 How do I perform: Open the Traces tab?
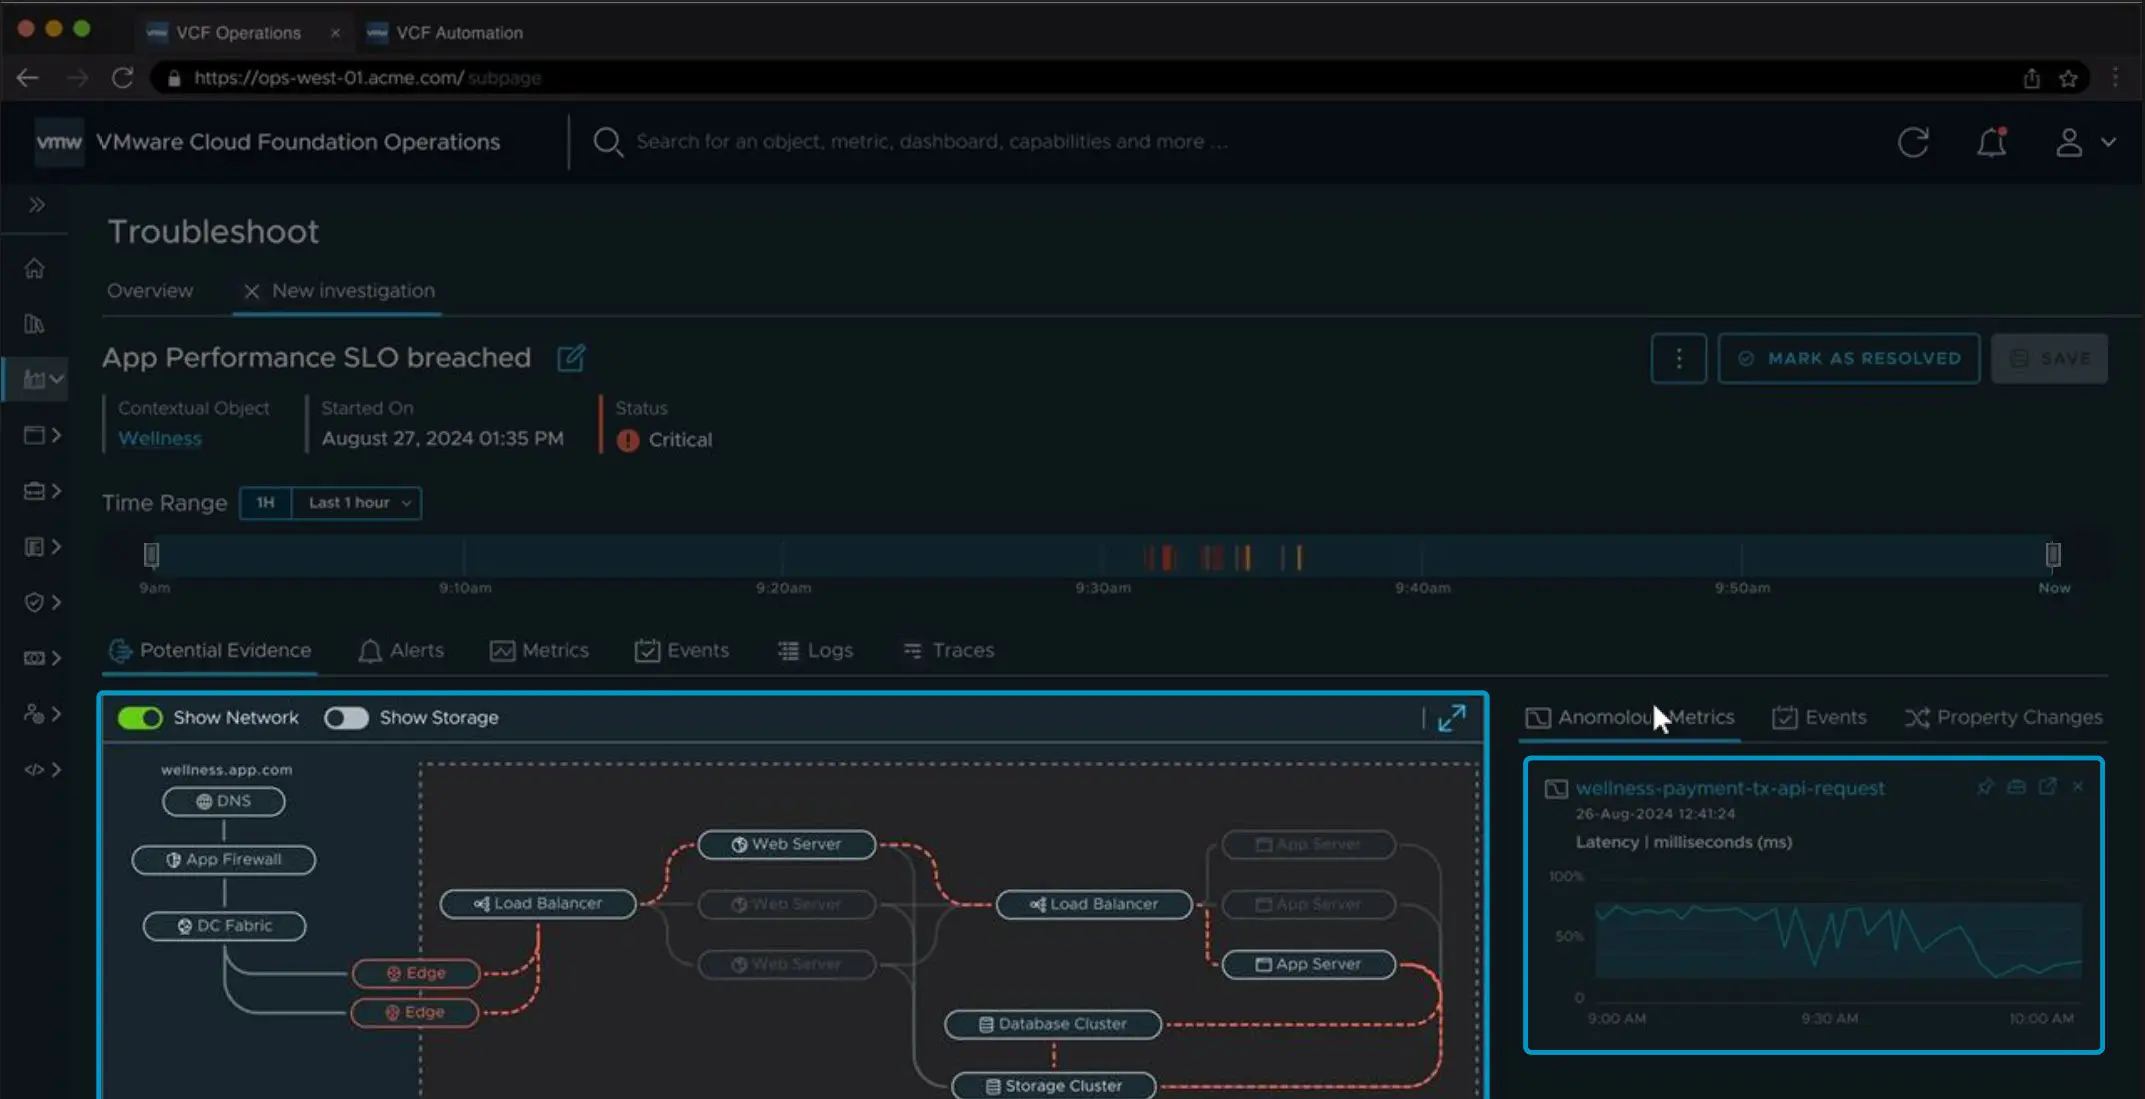(x=949, y=650)
